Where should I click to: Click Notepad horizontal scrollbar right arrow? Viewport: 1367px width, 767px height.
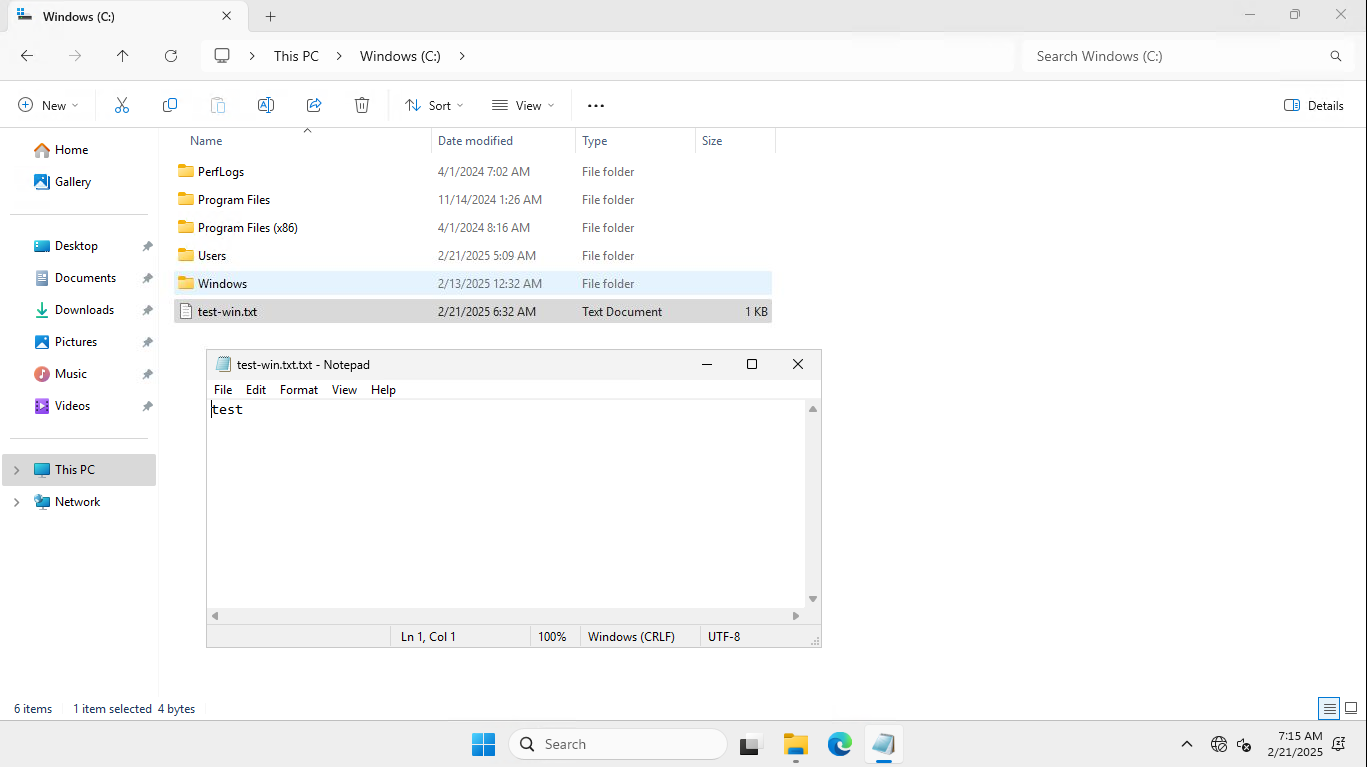pyautogui.click(x=796, y=616)
